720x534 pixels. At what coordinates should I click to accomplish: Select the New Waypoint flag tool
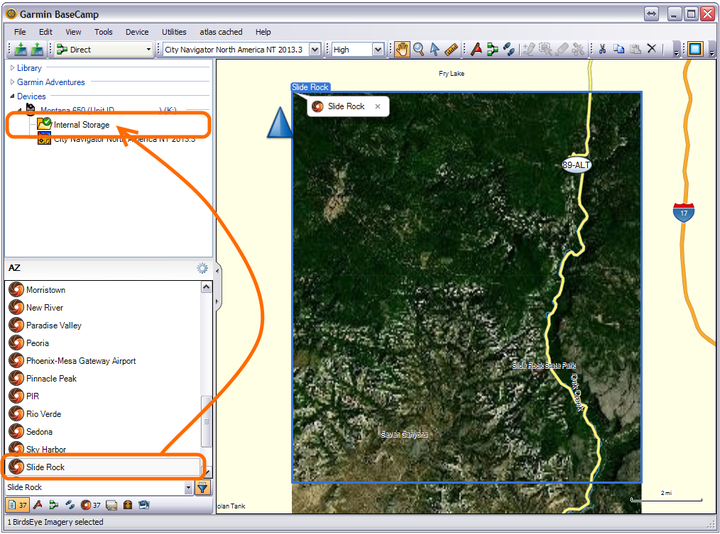click(x=476, y=49)
